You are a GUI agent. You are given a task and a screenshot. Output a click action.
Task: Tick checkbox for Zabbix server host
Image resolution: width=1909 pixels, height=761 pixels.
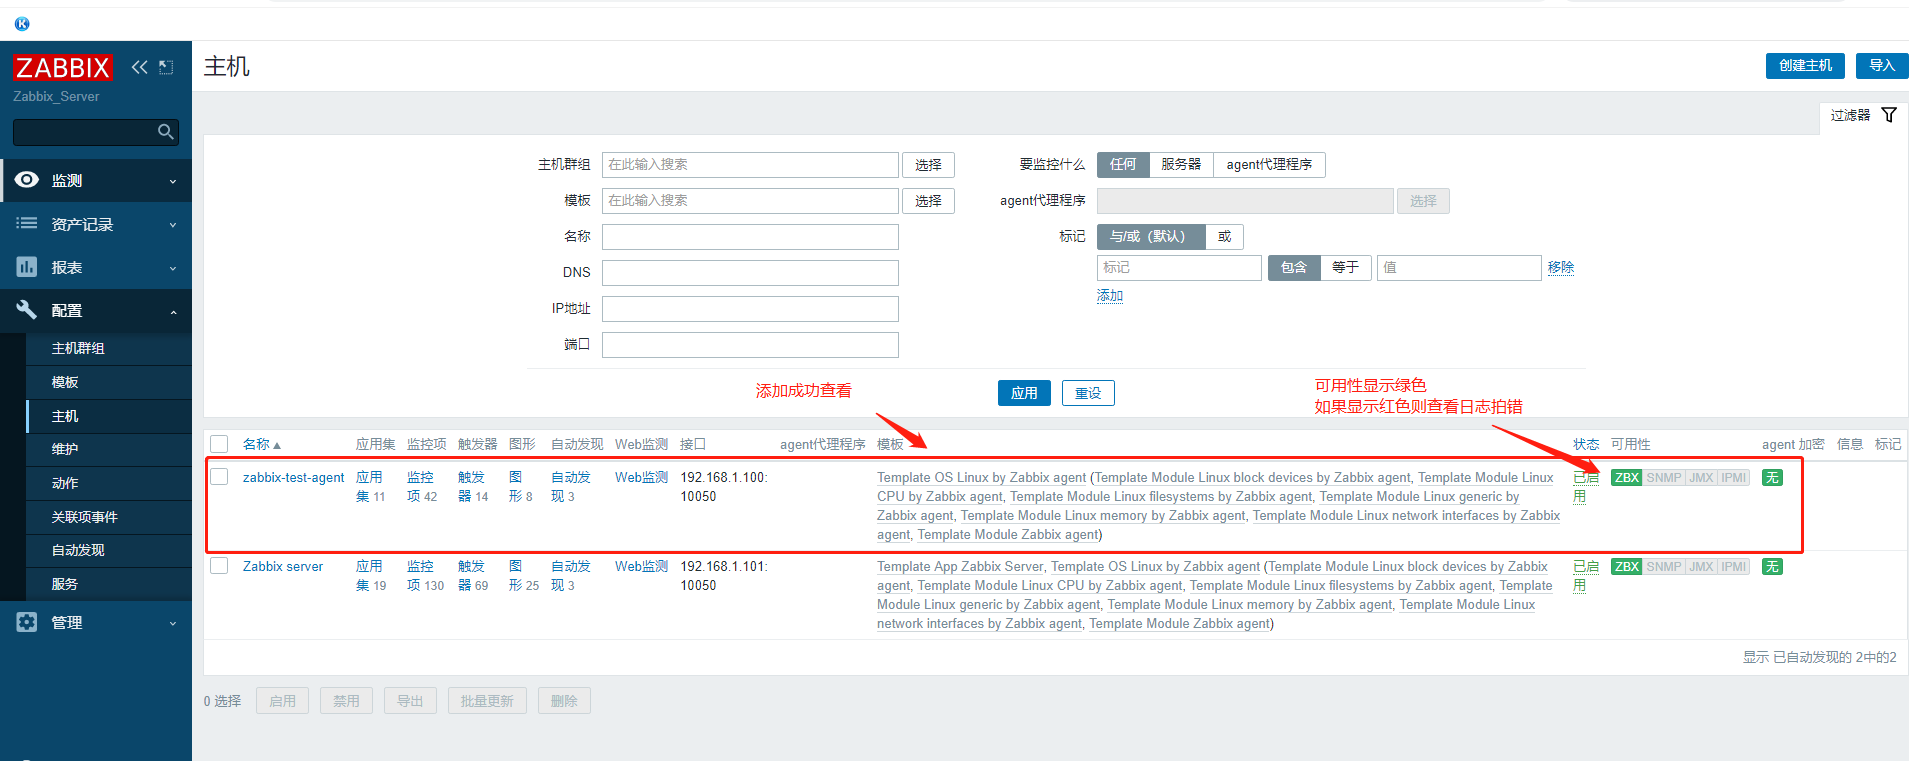pyautogui.click(x=220, y=566)
